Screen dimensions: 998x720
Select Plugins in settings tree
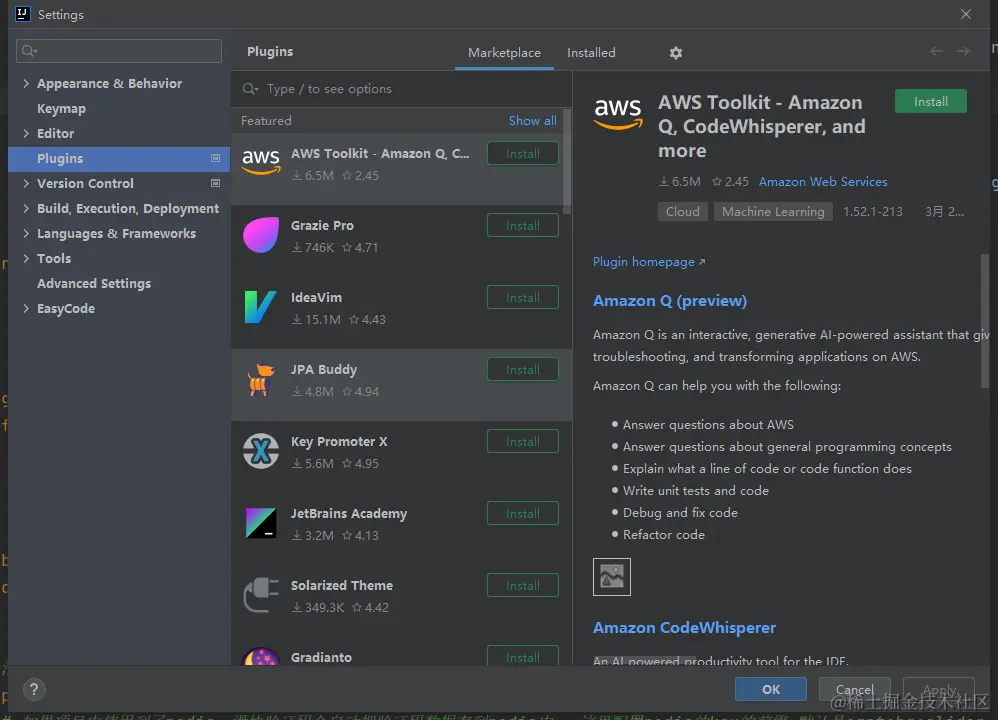(118, 159)
